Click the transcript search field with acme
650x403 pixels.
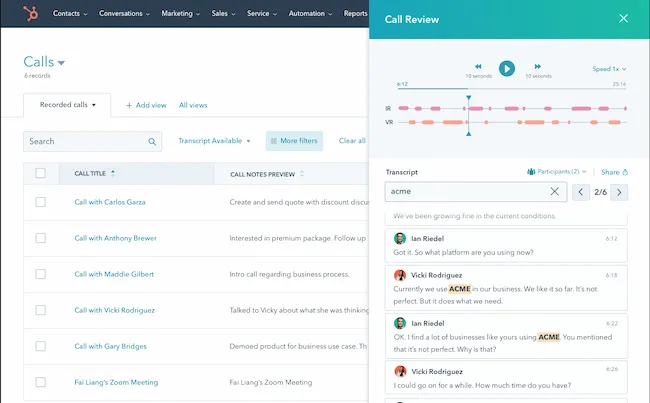click(x=476, y=192)
